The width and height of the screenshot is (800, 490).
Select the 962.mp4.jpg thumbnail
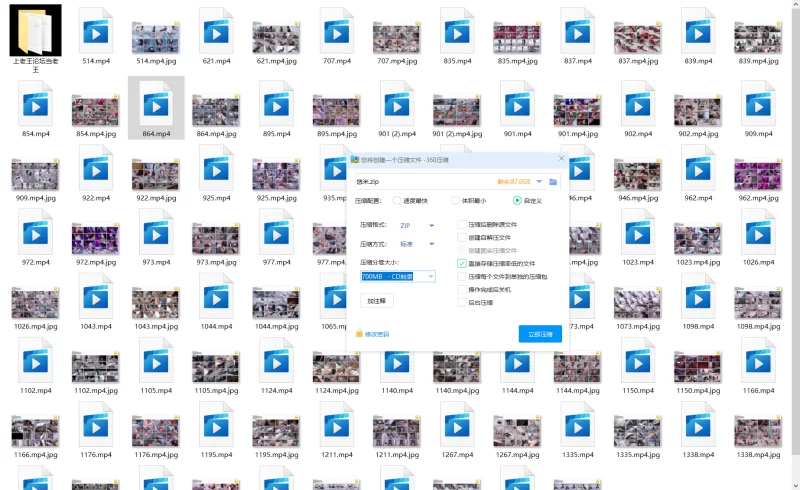[x=758, y=175]
